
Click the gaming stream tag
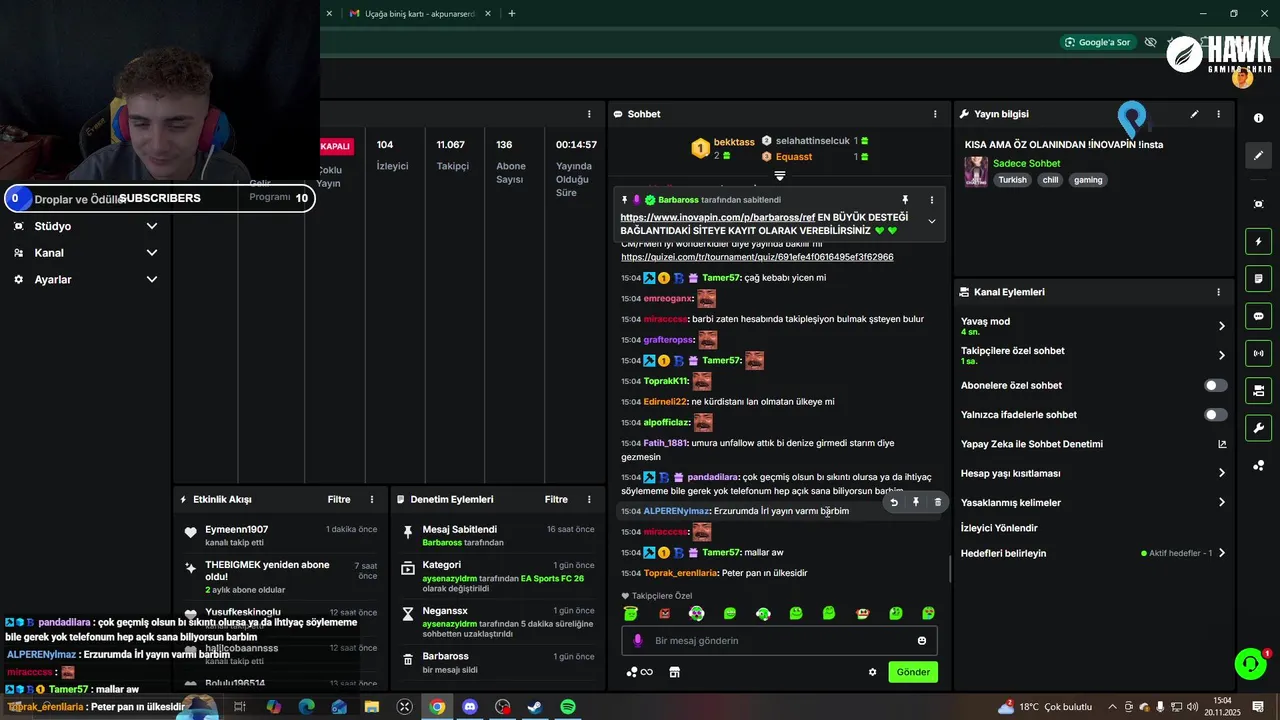1088,180
